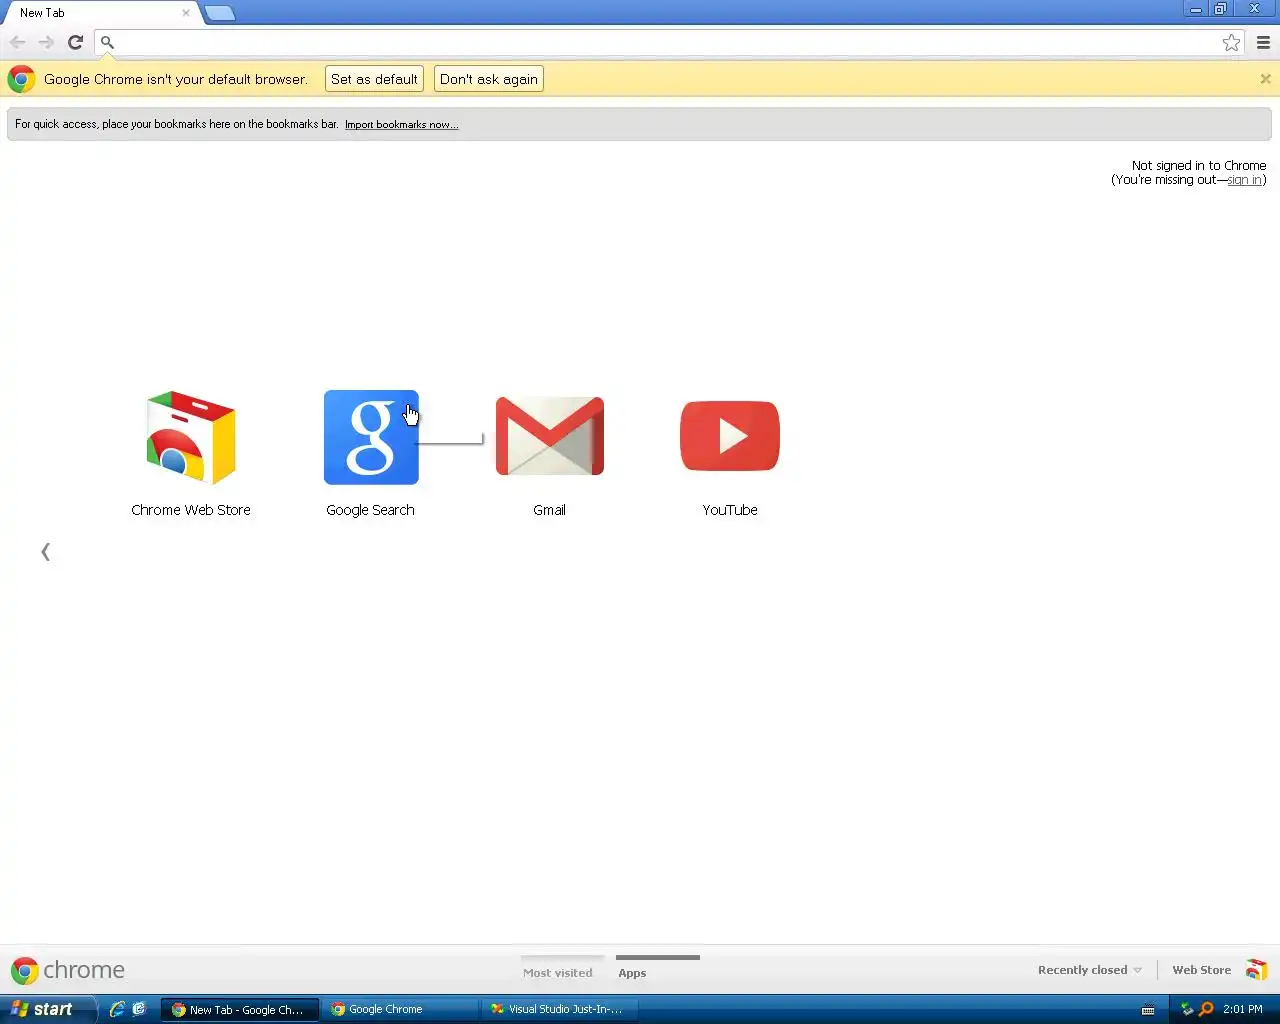The image size is (1280, 1024).
Task: Open a new tab with the tab button
Action: coord(219,13)
